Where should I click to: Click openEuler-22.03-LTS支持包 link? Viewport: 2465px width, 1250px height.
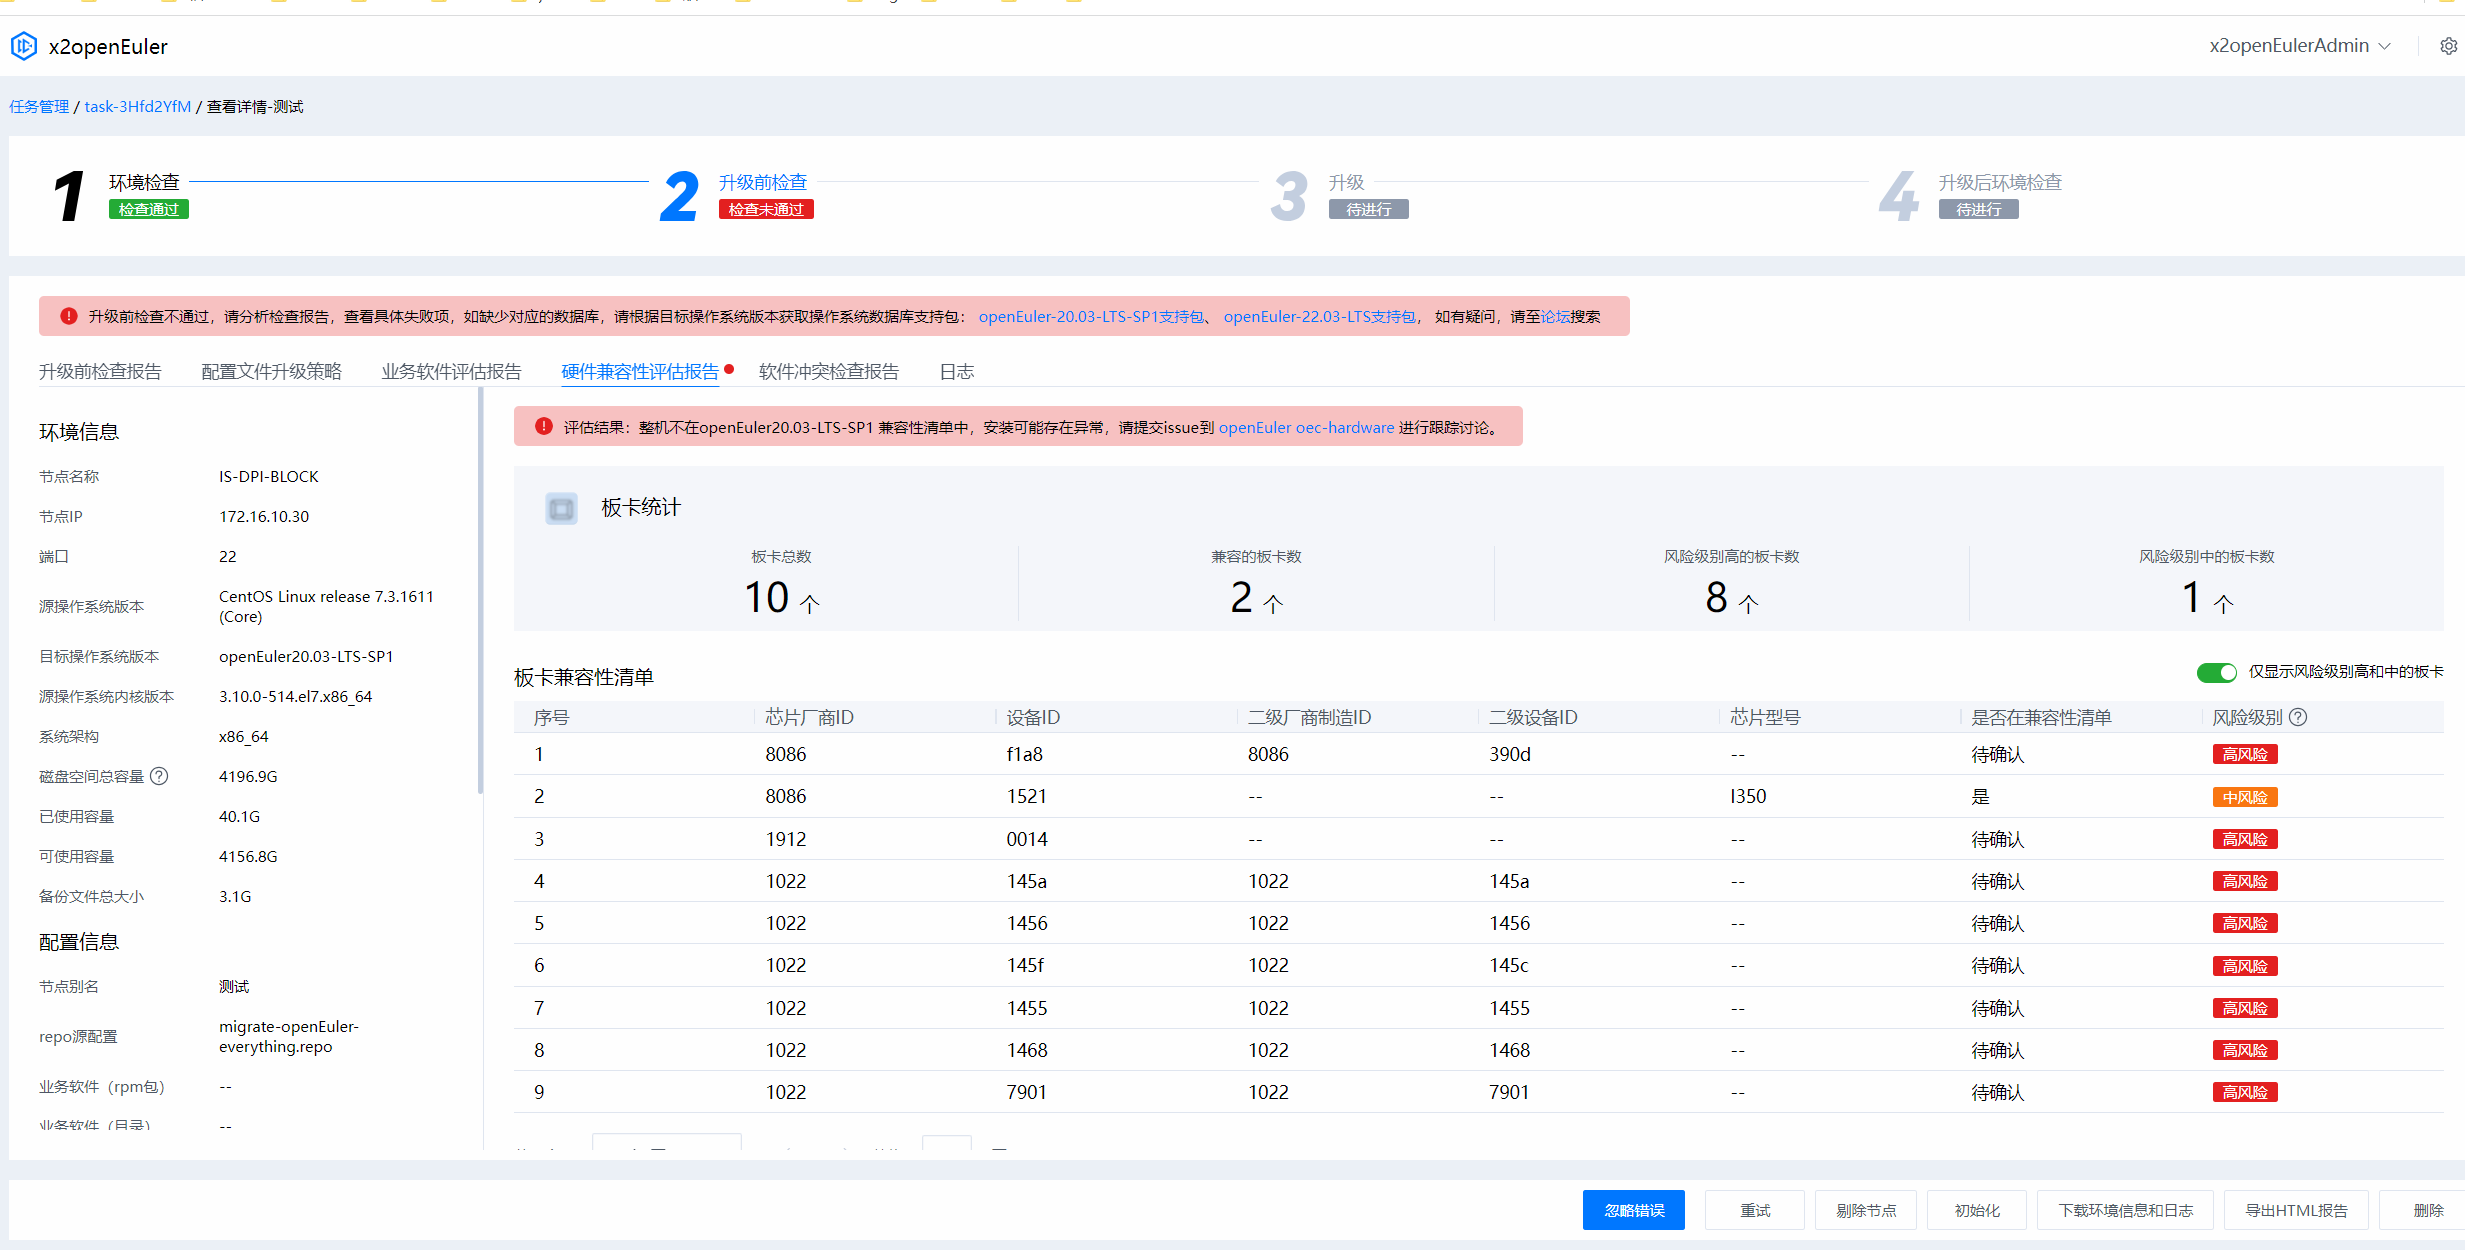point(1318,316)
